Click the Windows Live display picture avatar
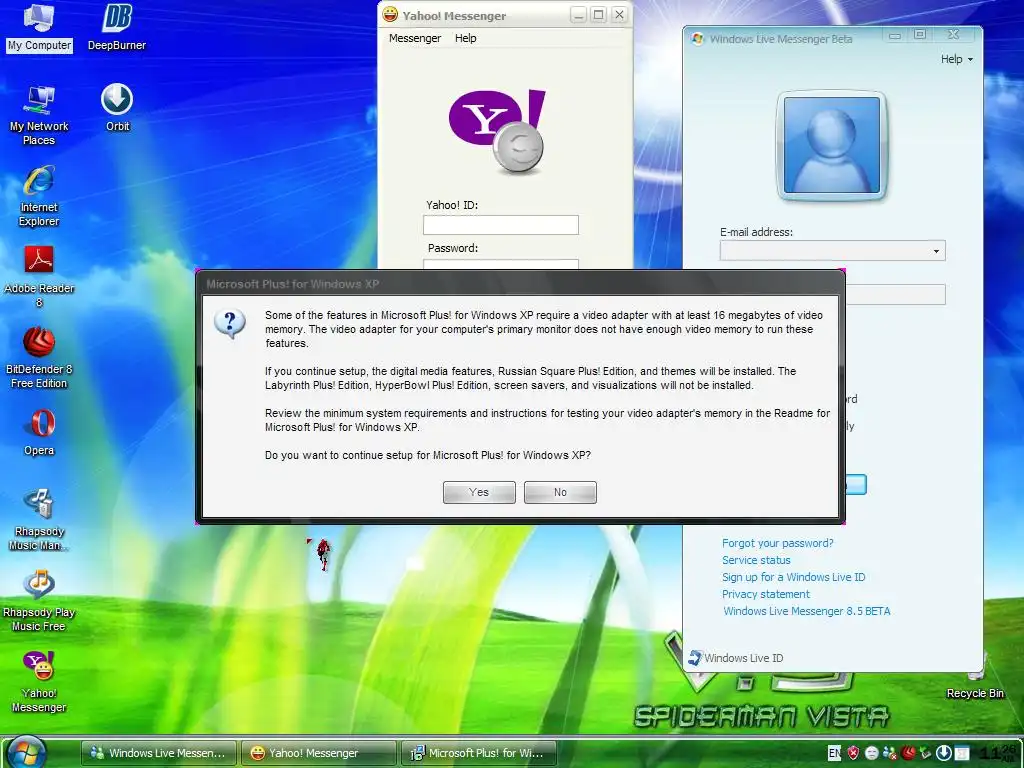The image size is (1024, 768). pyautogui.click(x=831, y=146)
